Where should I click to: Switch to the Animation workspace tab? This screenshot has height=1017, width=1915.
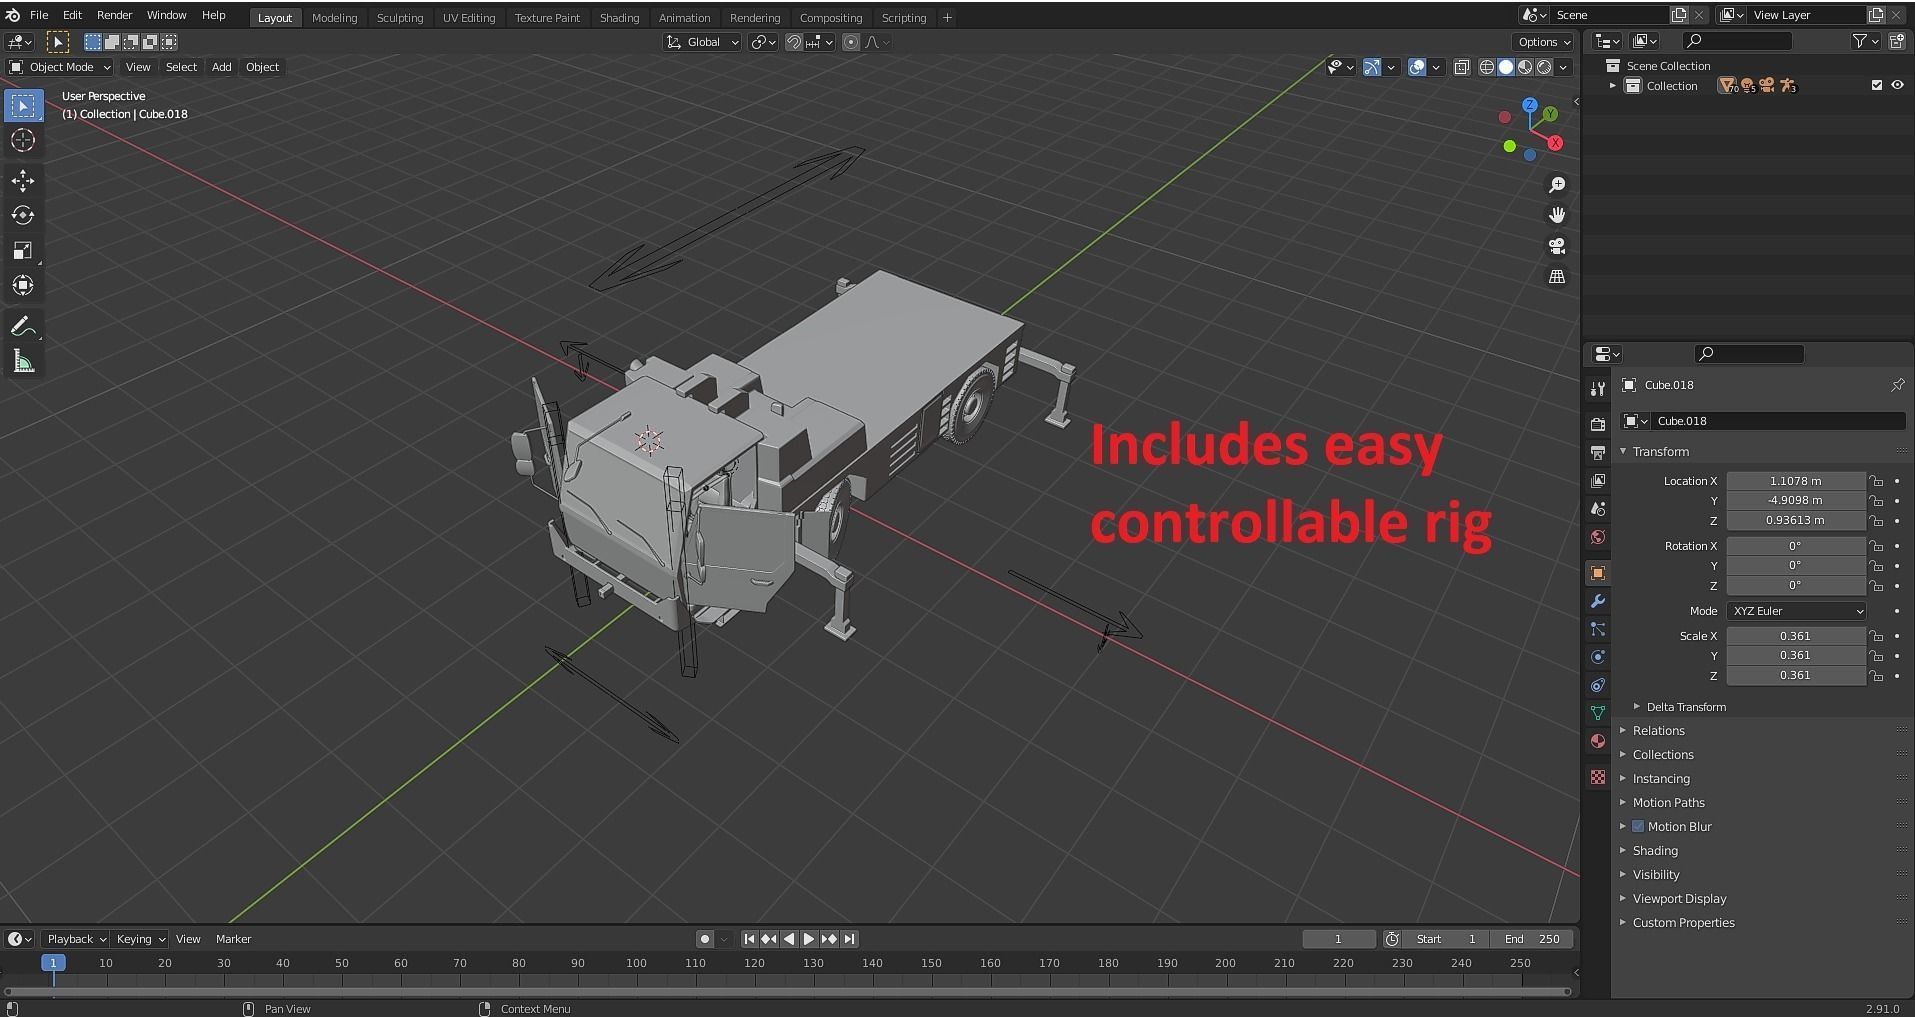pos(684,17)
